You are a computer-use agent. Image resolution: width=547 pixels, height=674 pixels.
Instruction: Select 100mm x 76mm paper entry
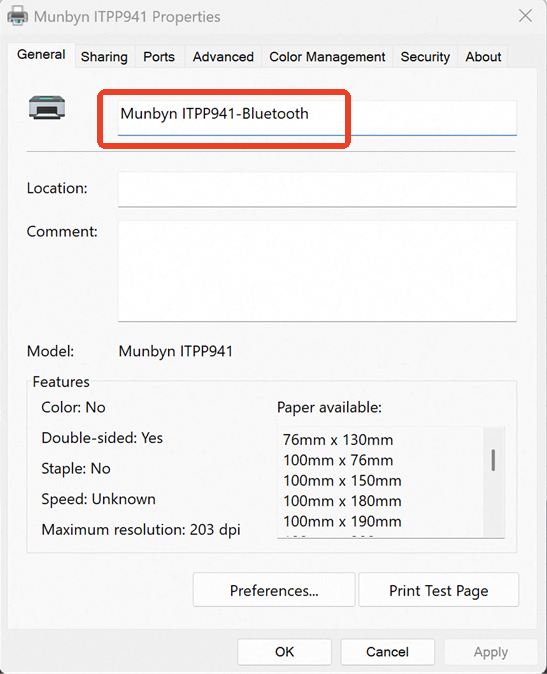point(338,460)
